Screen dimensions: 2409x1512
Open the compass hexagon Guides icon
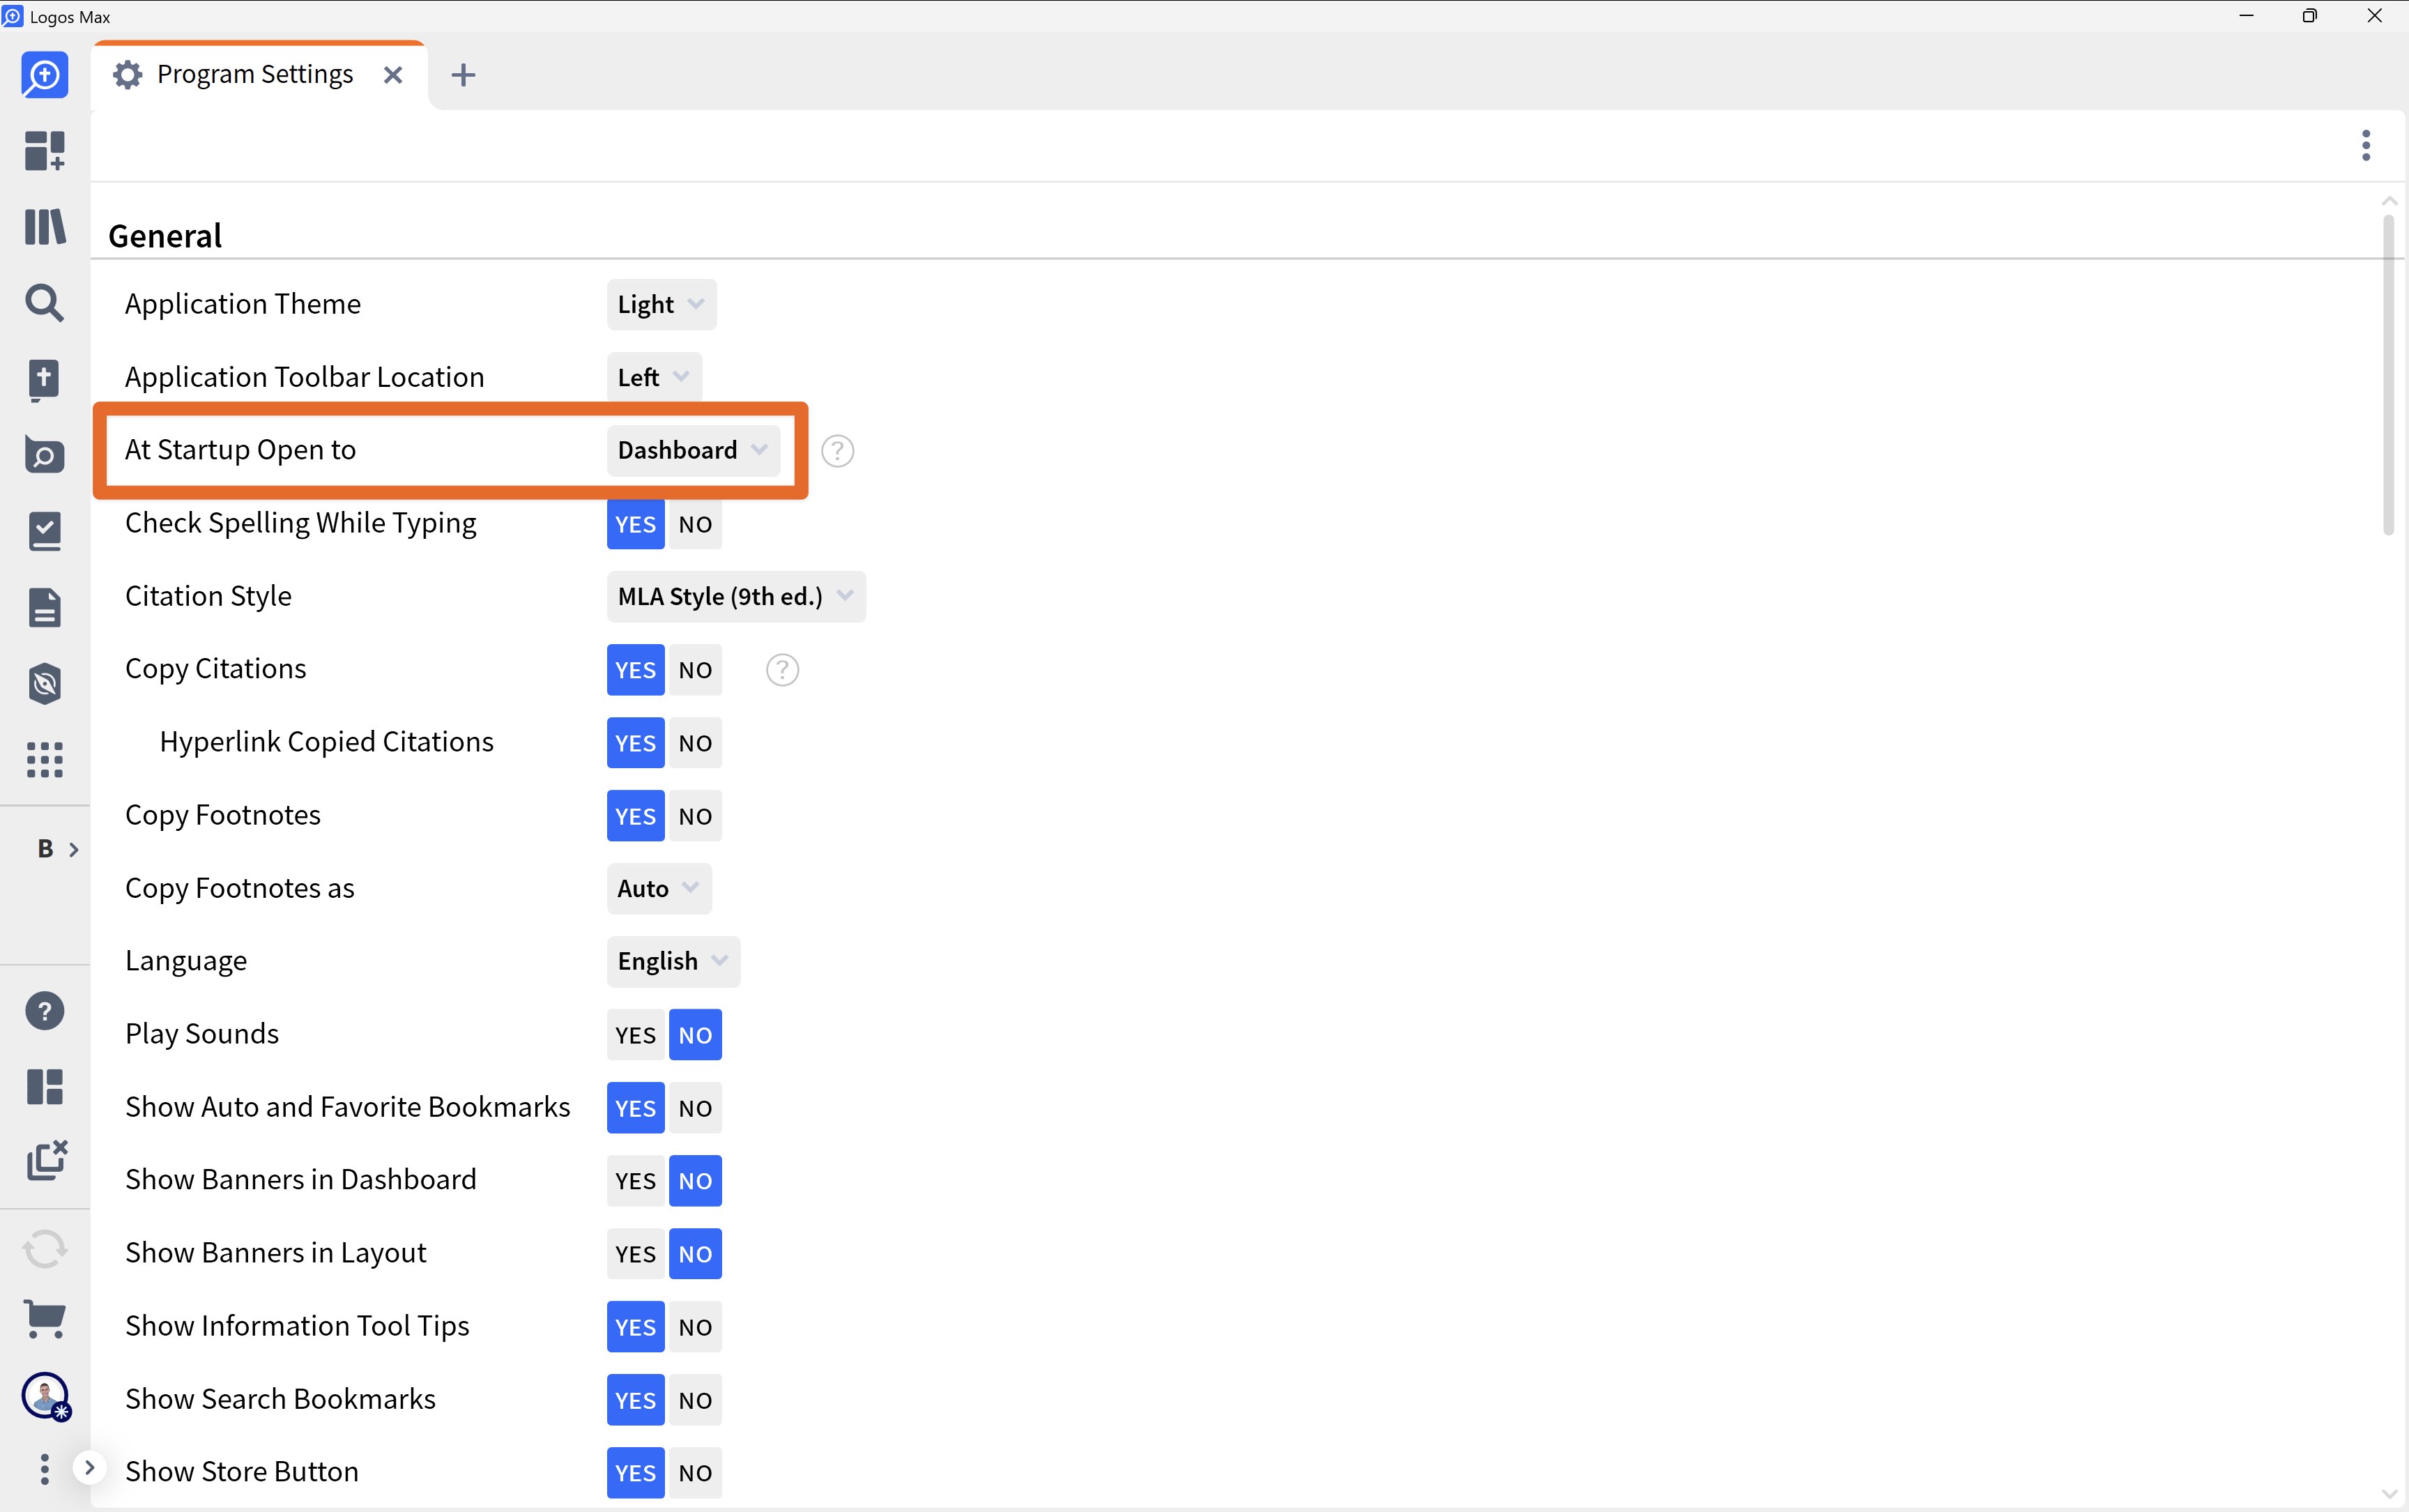pos(45,684)
